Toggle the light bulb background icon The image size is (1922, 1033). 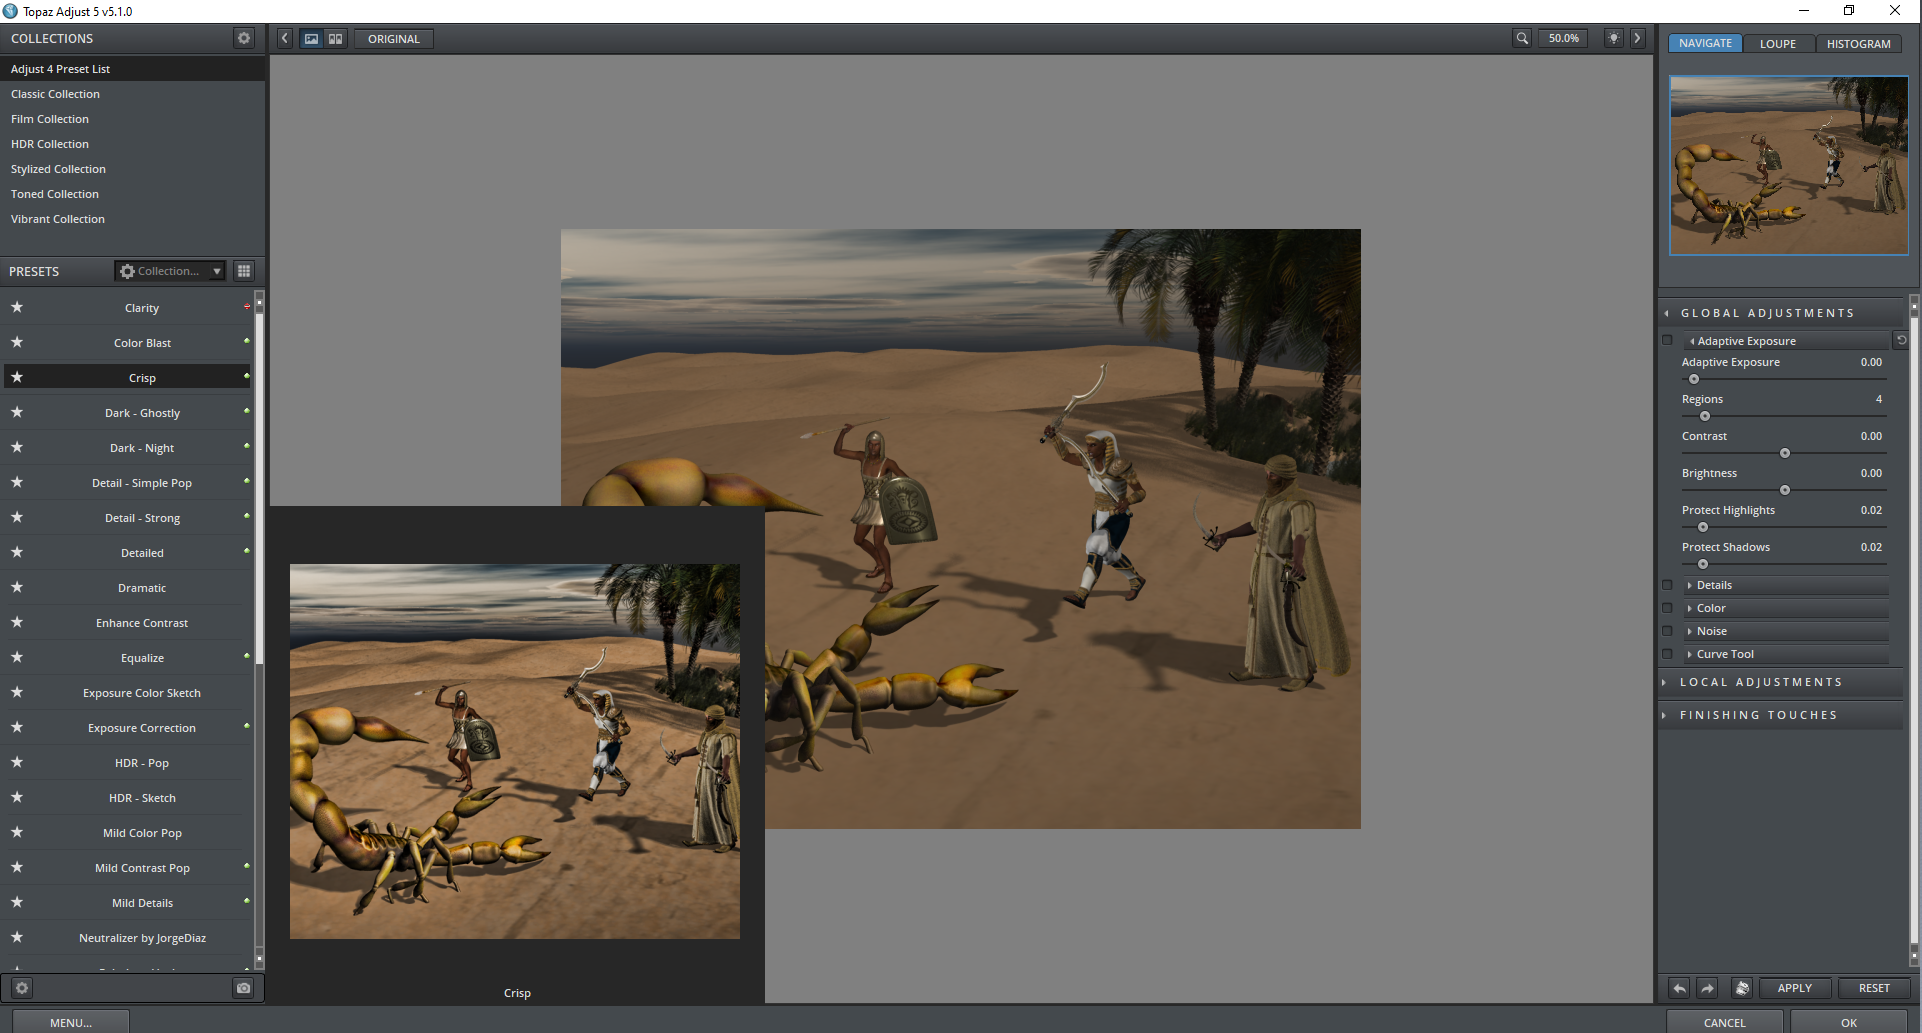coord(1614,38)
